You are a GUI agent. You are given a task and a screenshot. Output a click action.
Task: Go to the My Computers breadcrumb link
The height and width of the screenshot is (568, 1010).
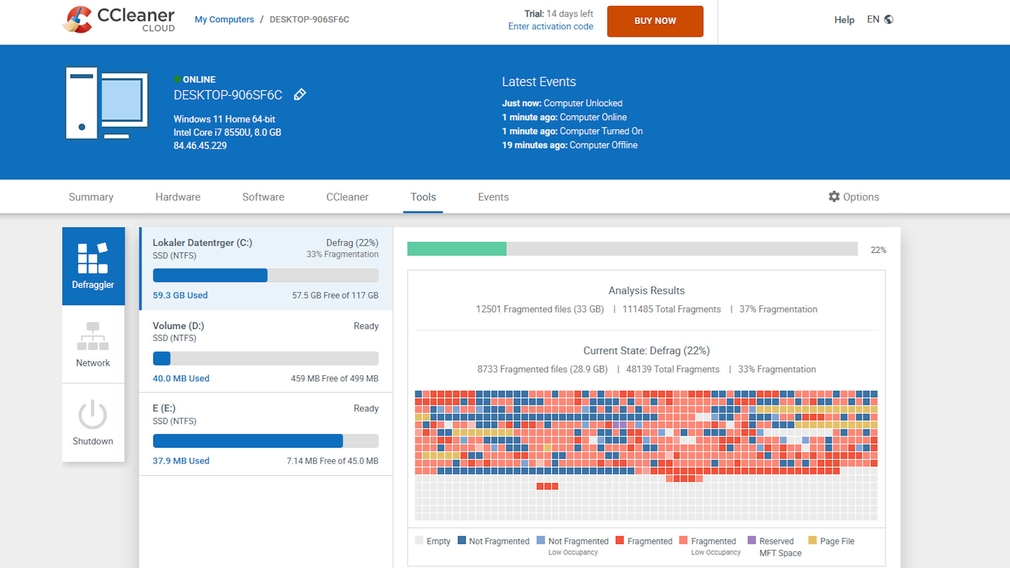point(224,19)
